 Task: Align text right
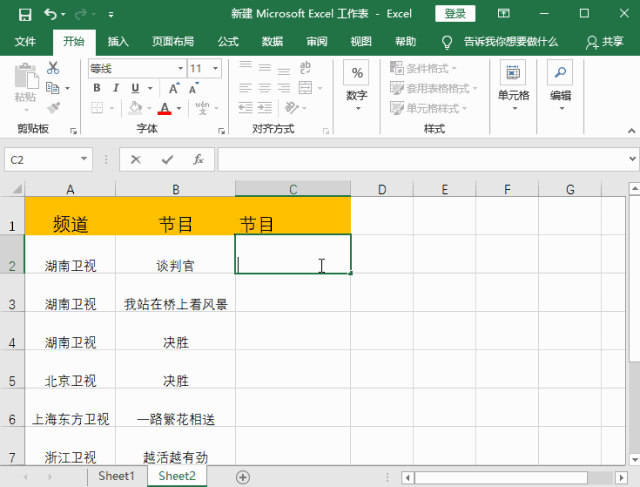coord(284,87)
